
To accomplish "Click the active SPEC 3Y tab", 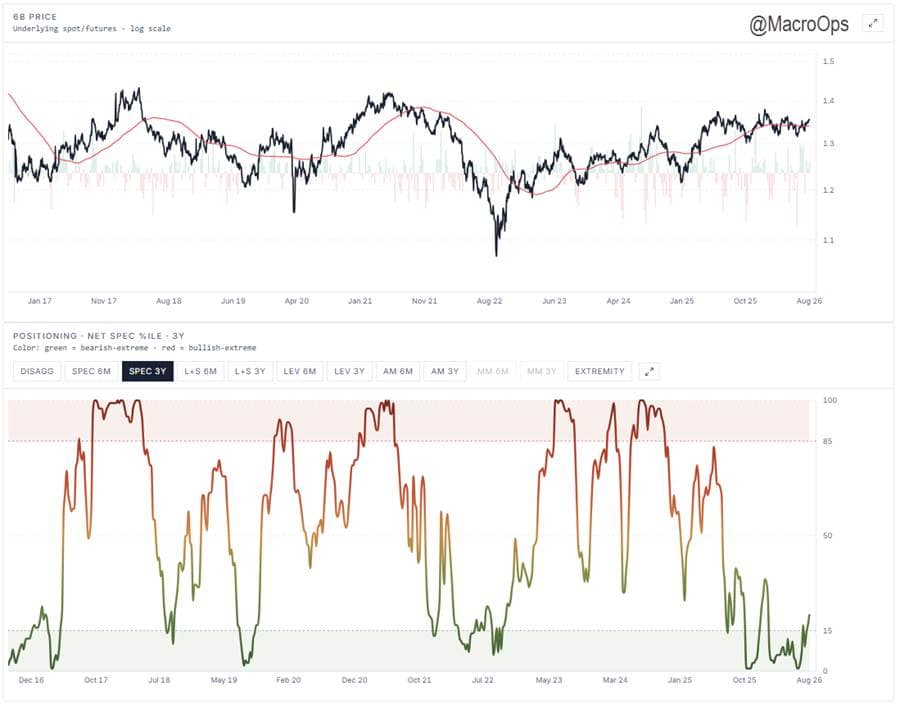I will tap(148, 371).
